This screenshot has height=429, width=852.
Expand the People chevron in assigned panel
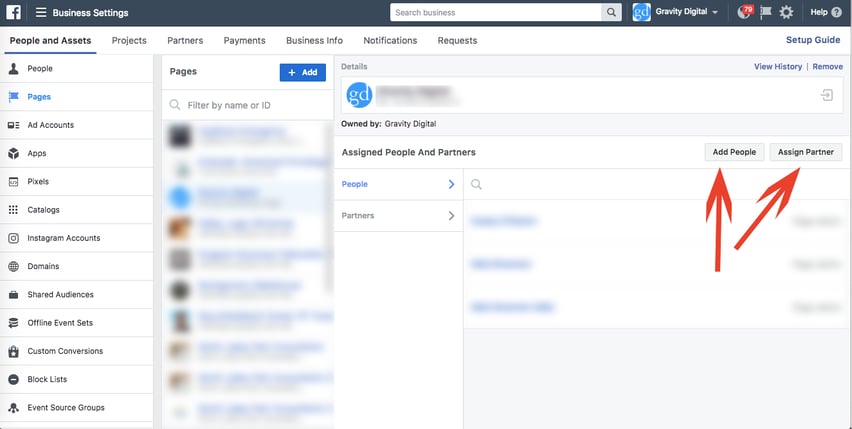point(451,184)
